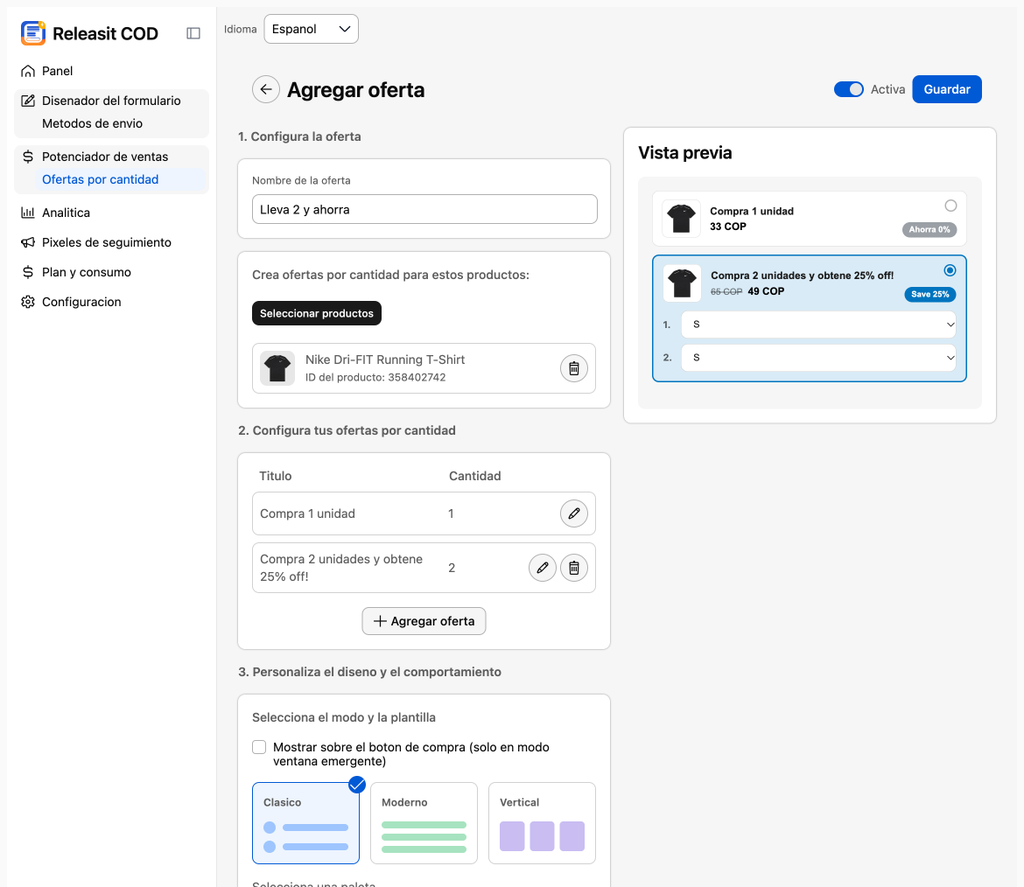
Task: Open the first size dropdown in preview
Action: [819, 325]
